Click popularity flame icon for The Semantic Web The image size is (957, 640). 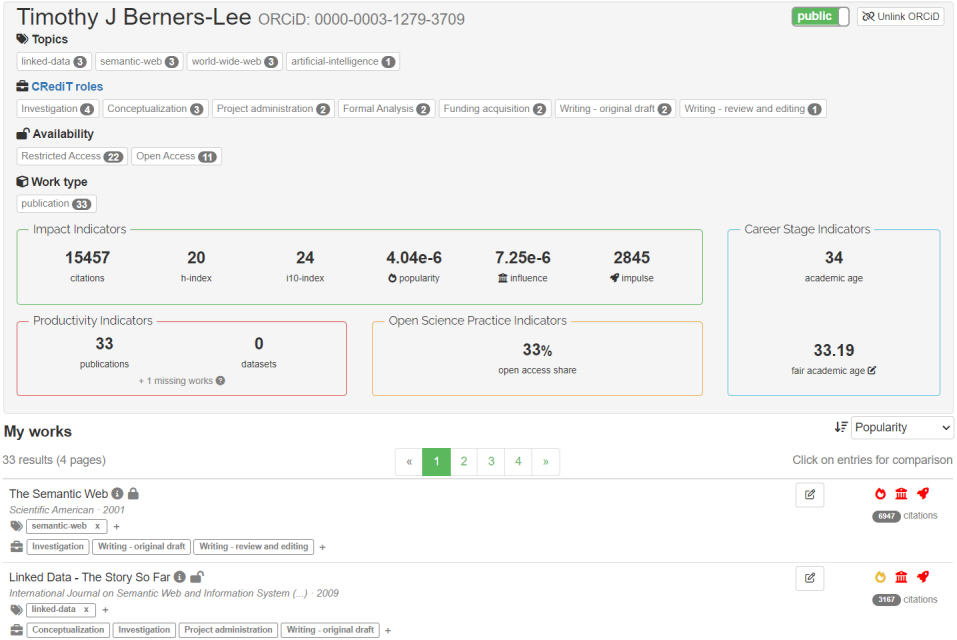click(880, 494)
